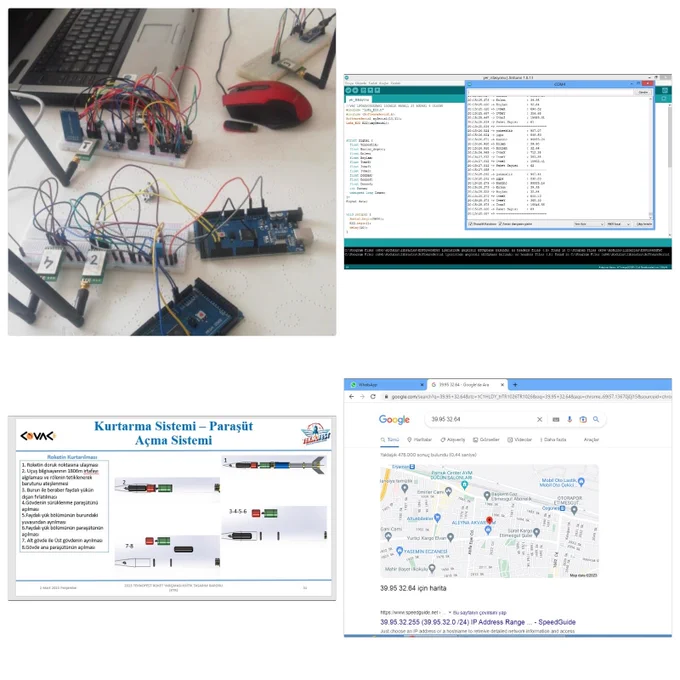Select the Haritalar results tab
This screenshot has height=680, width=680.
(x=419, y=440)
